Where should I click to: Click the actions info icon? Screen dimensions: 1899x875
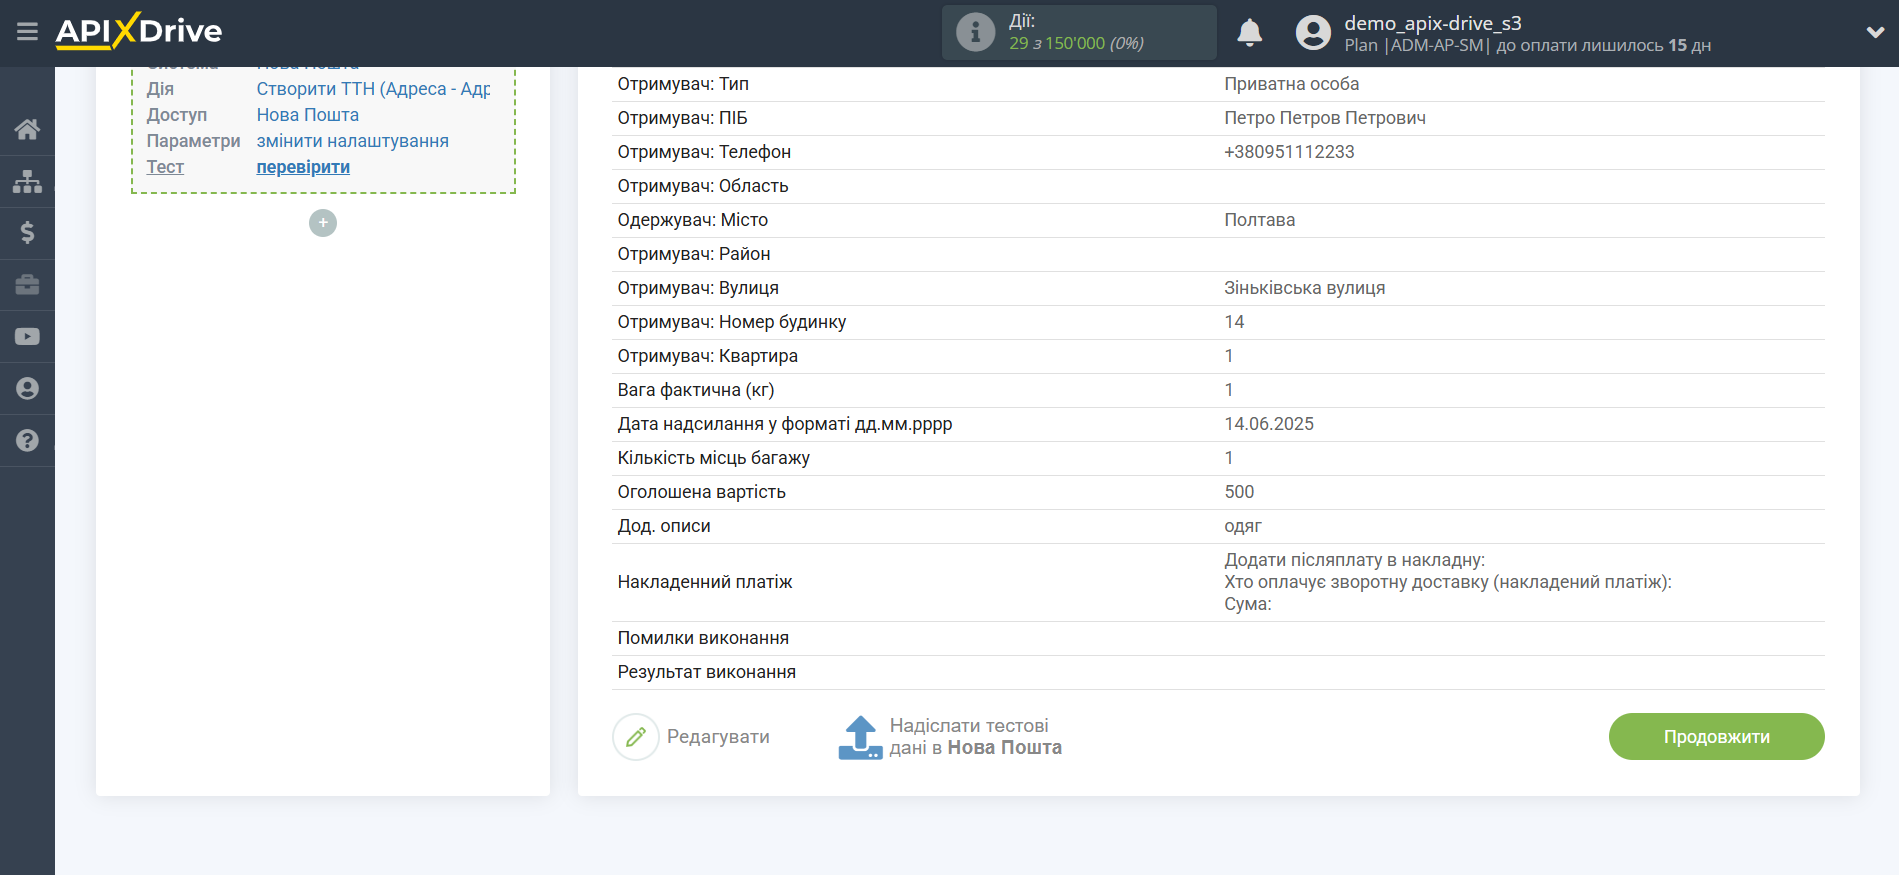pos(975,32)
